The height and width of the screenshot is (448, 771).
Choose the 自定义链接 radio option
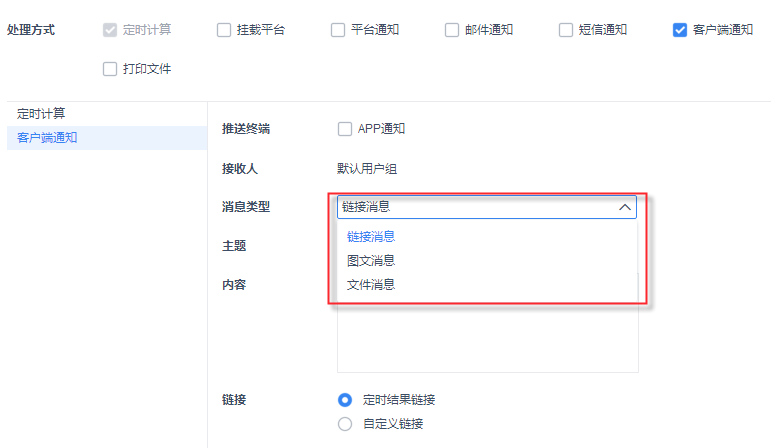[346, 424]
